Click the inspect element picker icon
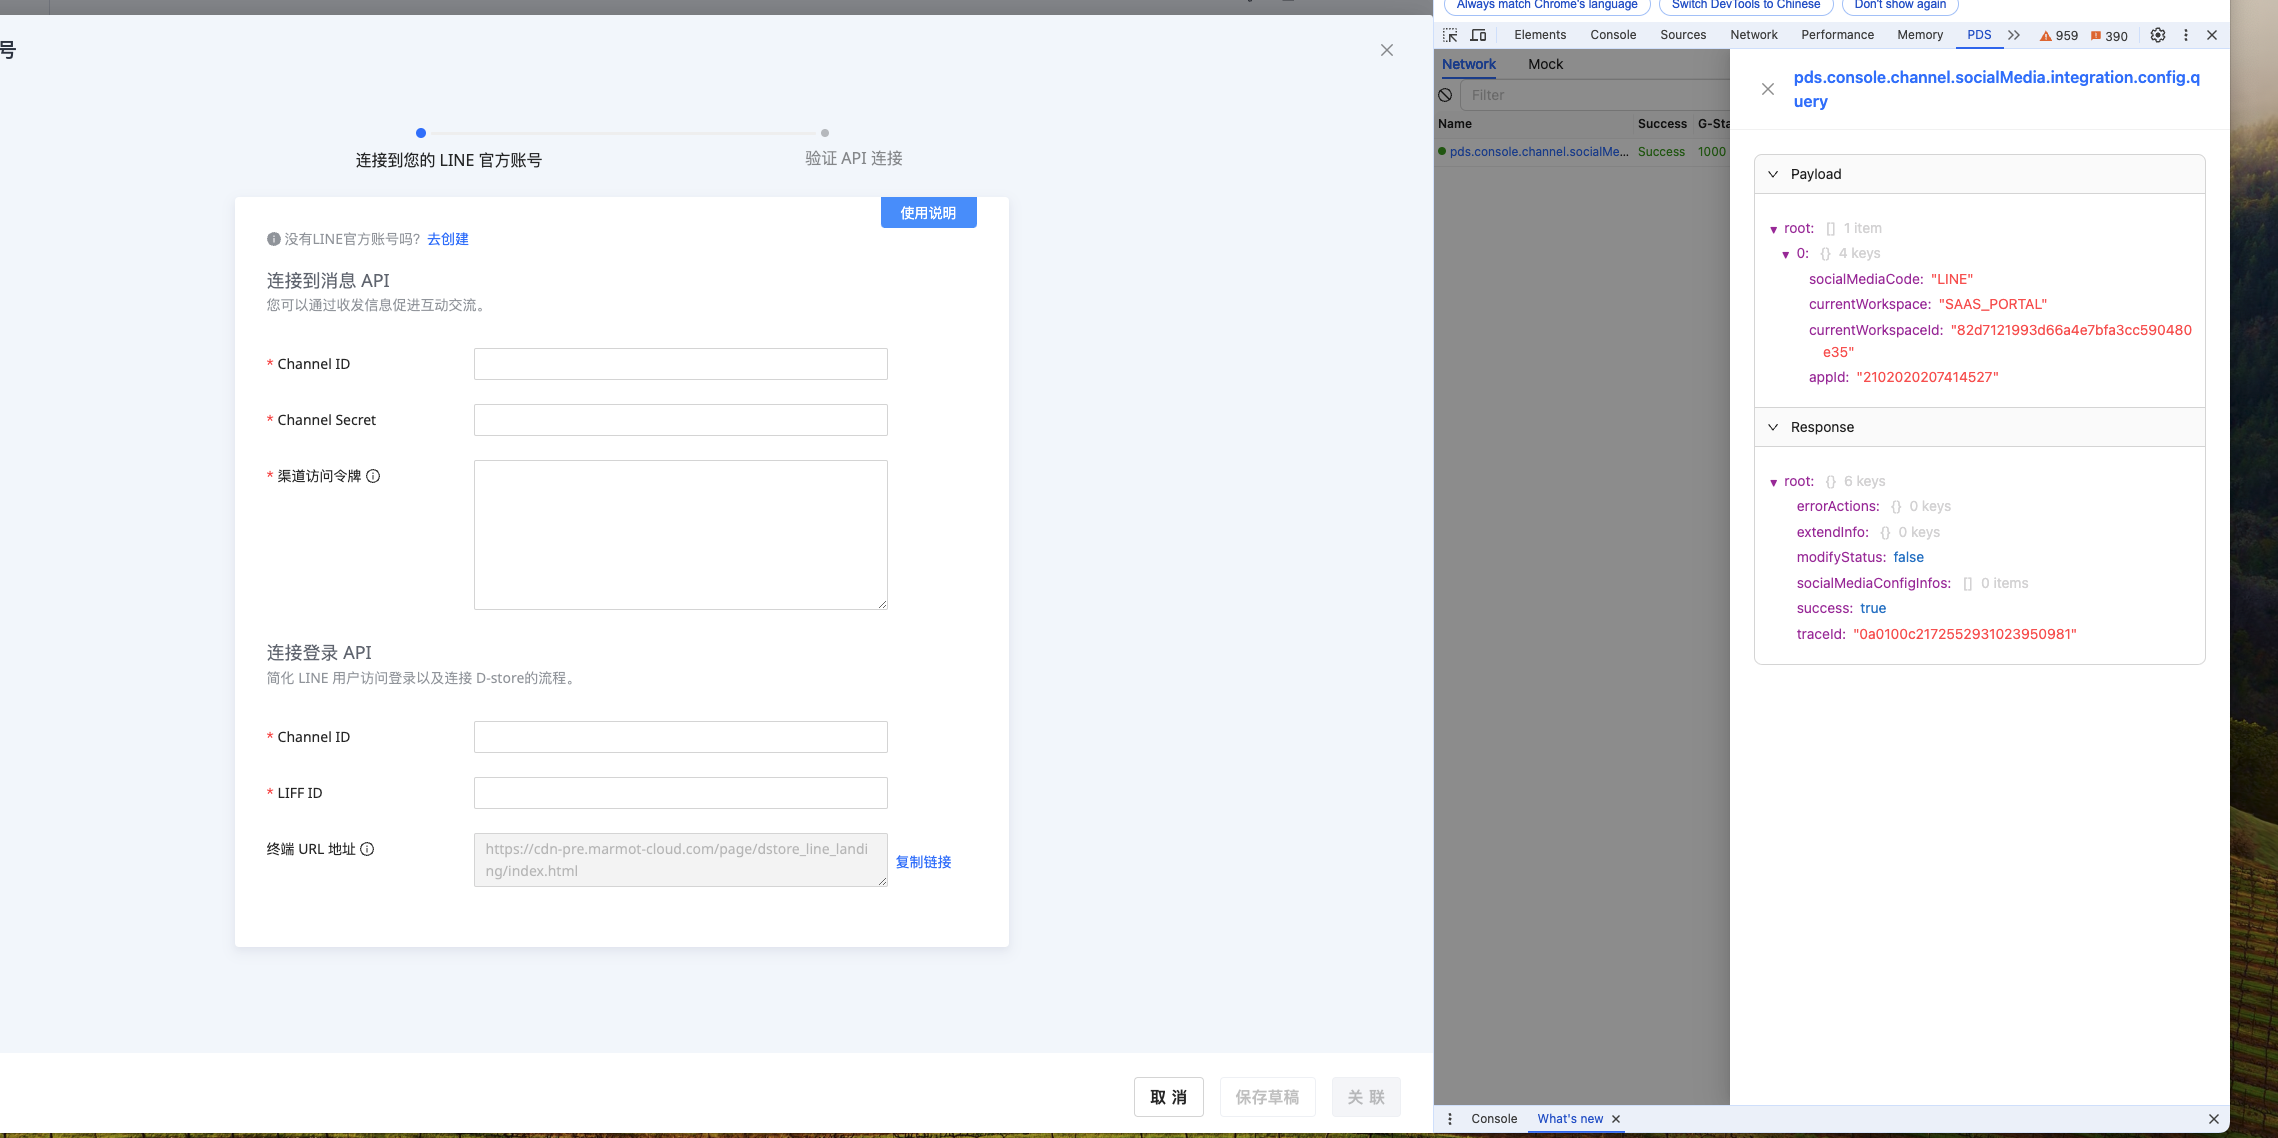This screenshot has height=1138, width=2278. pyautogui.click(x=1450, y=35)
